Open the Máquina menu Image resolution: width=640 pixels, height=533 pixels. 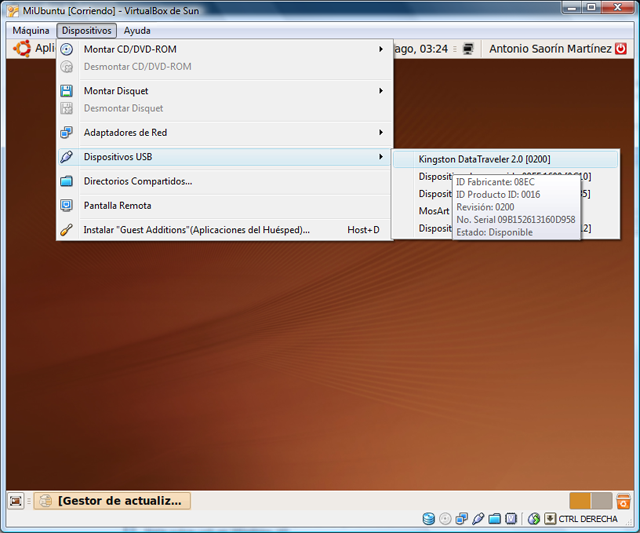click(x=31, y=30)
